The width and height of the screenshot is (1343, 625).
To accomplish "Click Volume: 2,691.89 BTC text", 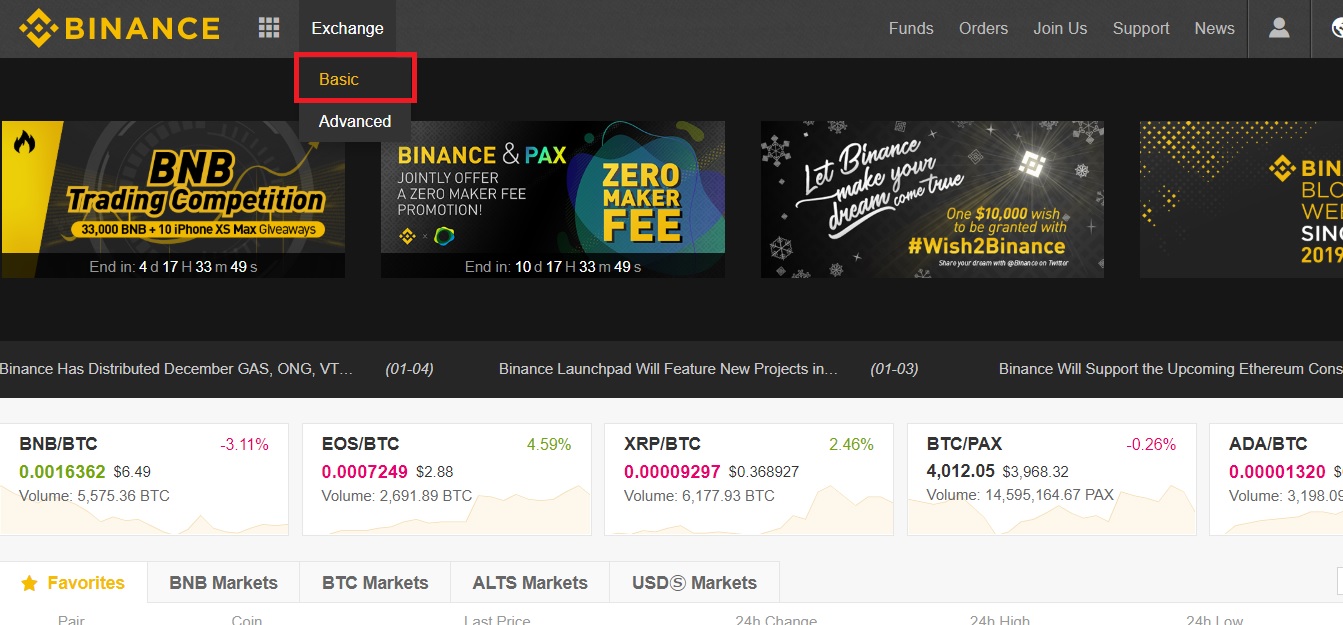I will (397, 496).
